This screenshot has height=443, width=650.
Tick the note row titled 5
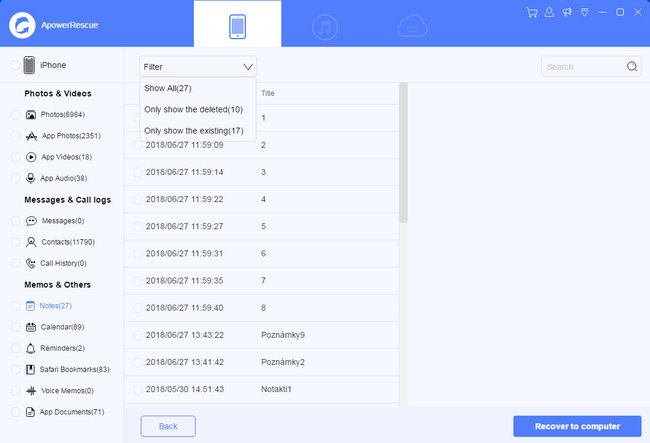(137, 227)
